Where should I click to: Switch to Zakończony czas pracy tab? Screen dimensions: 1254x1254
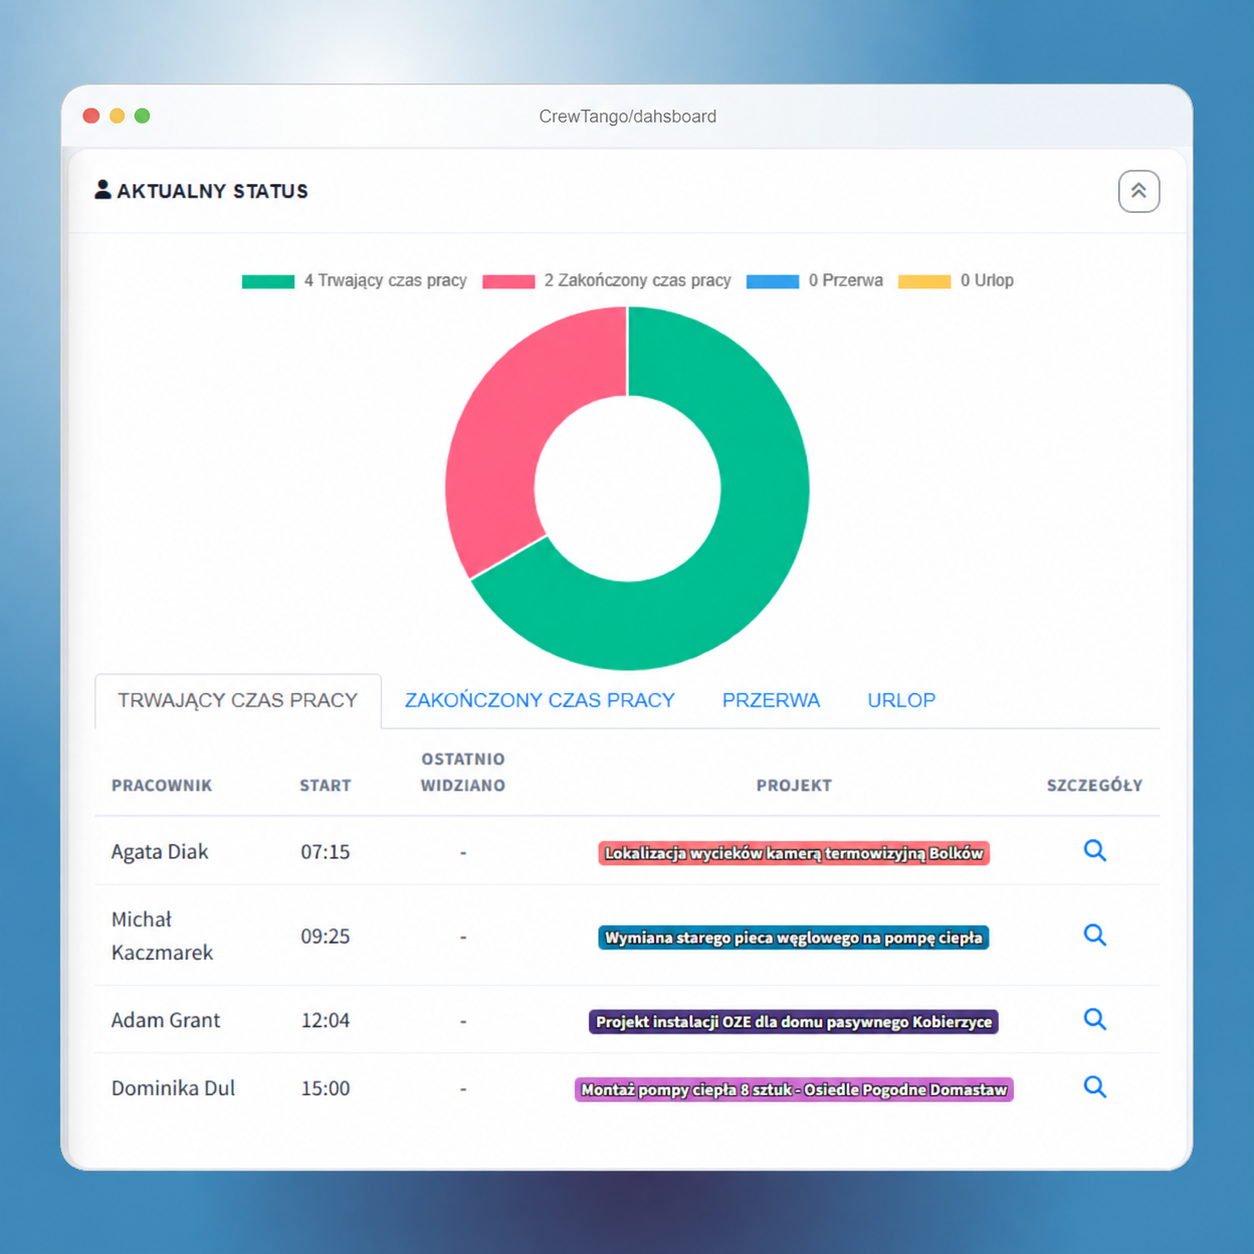pos(540,701)
